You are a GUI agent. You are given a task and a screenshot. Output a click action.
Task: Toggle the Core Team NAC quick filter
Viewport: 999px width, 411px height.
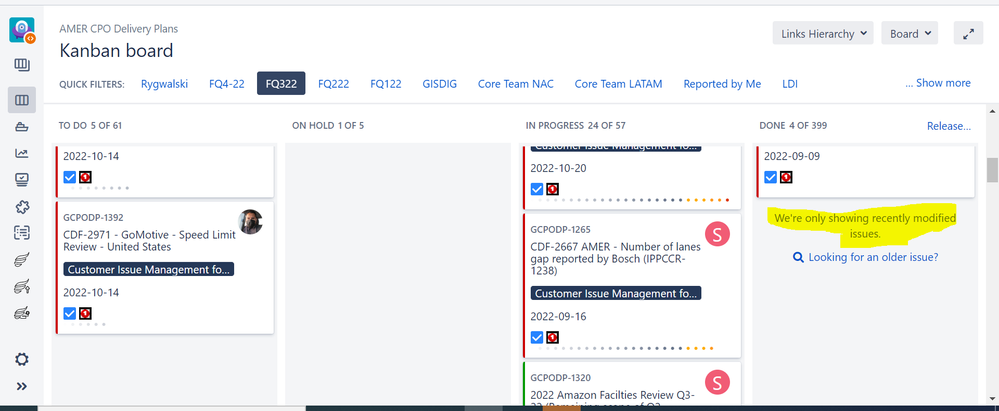516,83
